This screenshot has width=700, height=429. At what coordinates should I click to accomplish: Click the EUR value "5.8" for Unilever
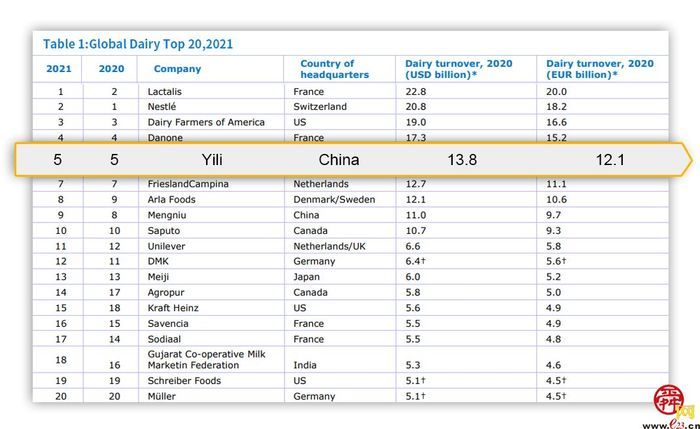[554, 246]
